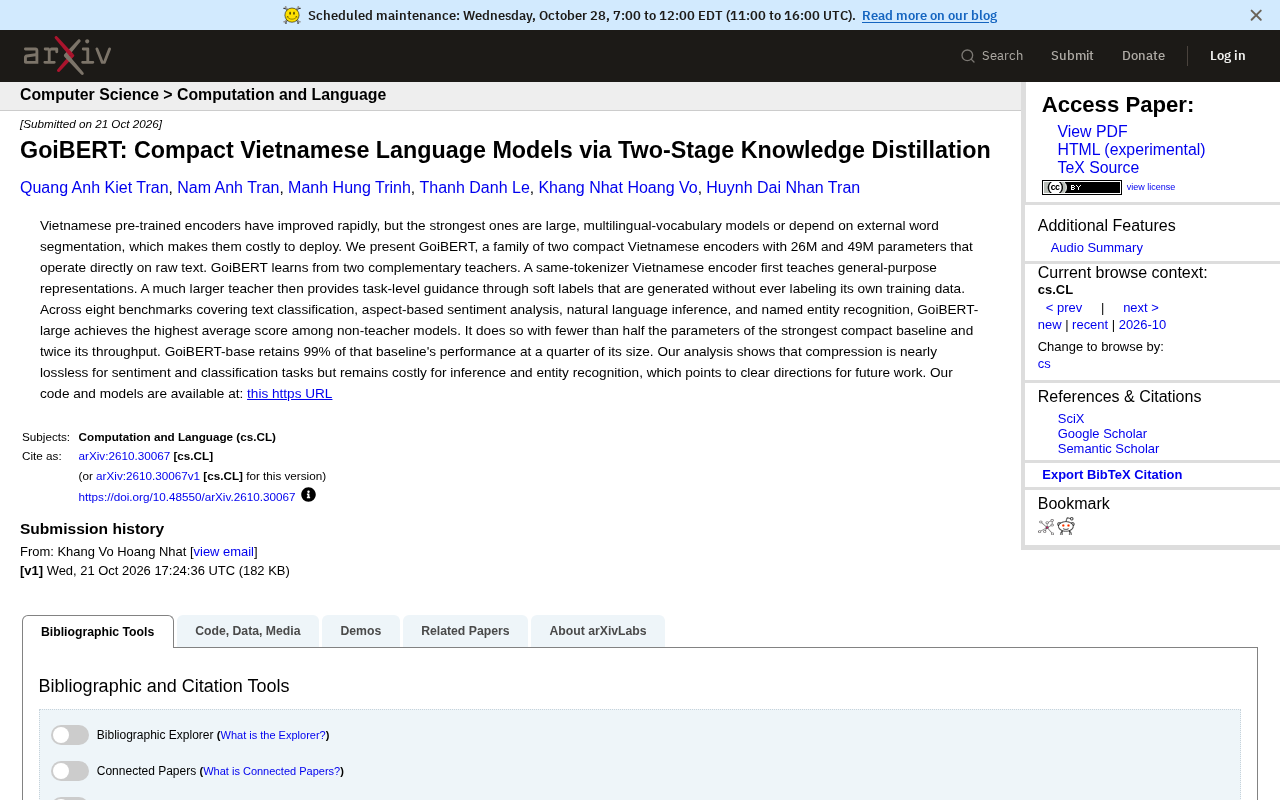1280x800 pixels.
Task: Enable the Connected Papers toggle
Action: pyautogui.click(x=70, y=771)
